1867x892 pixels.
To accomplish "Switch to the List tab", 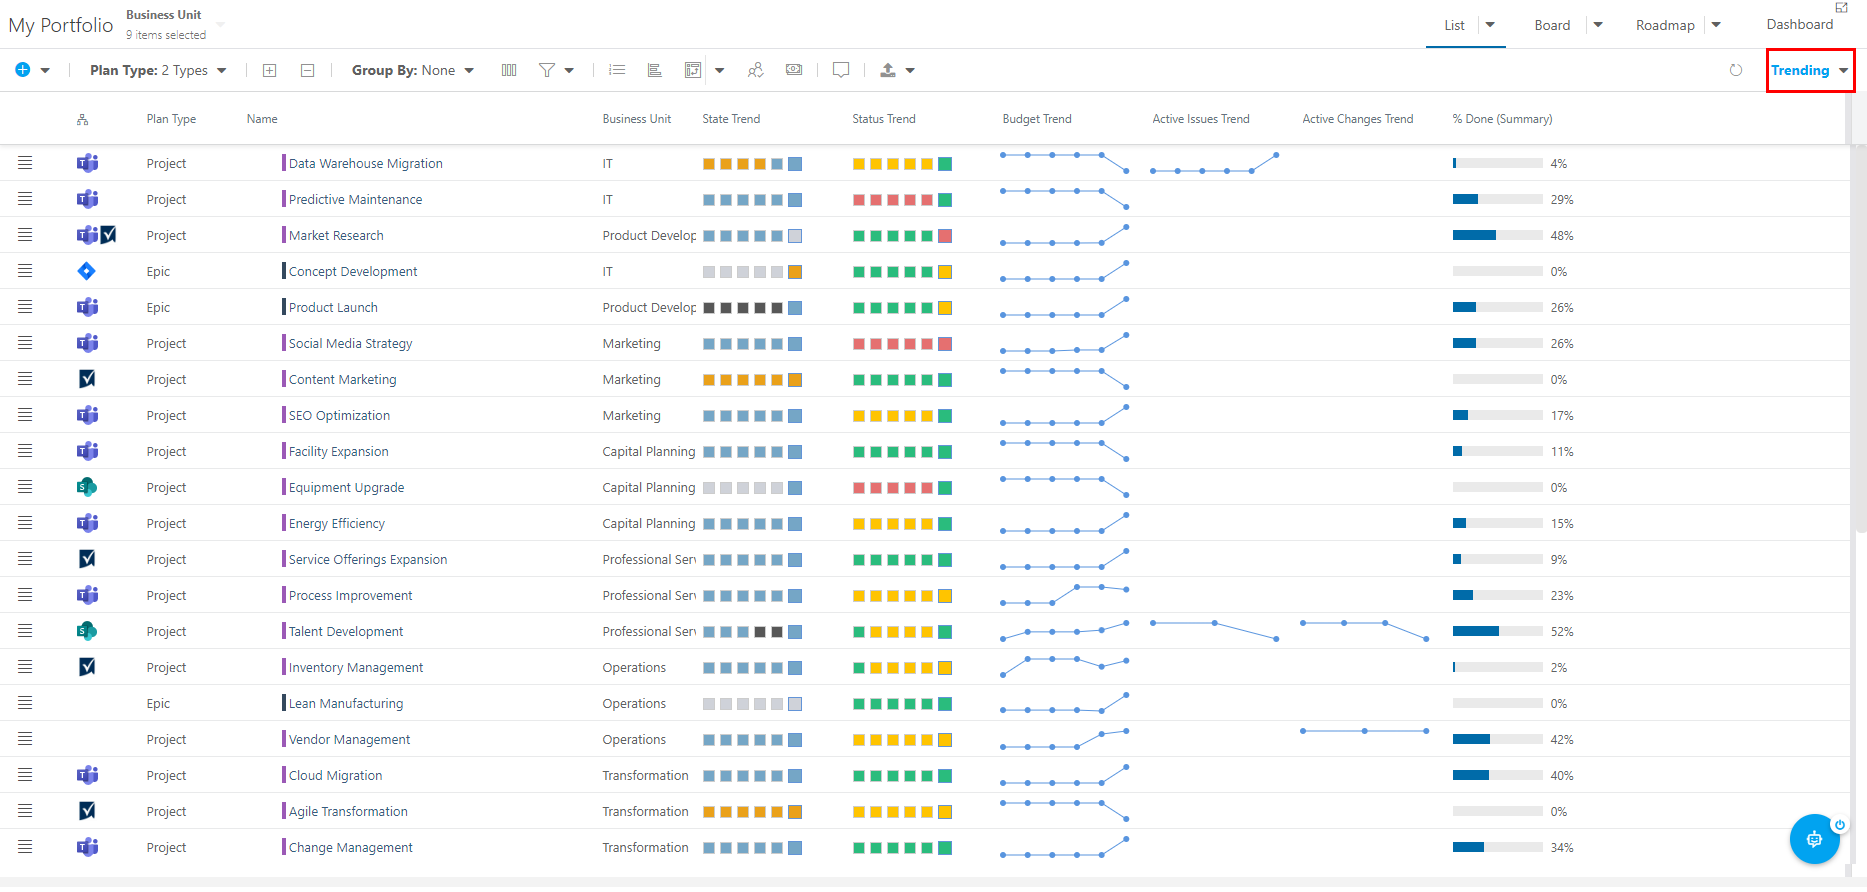I will (x=1454, y=25).
